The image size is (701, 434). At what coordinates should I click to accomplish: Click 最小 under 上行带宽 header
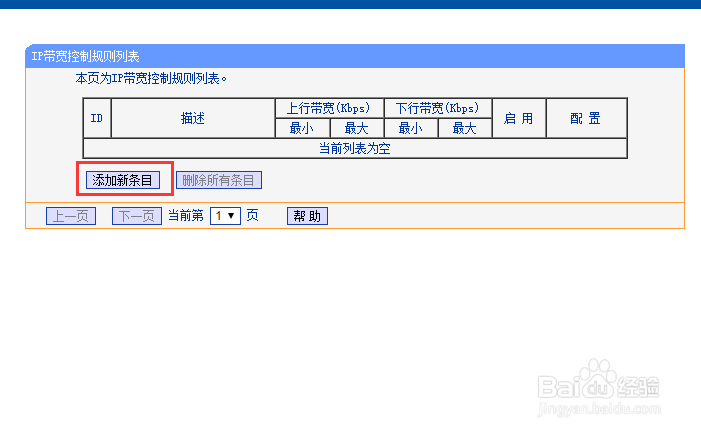click(302, 128)
